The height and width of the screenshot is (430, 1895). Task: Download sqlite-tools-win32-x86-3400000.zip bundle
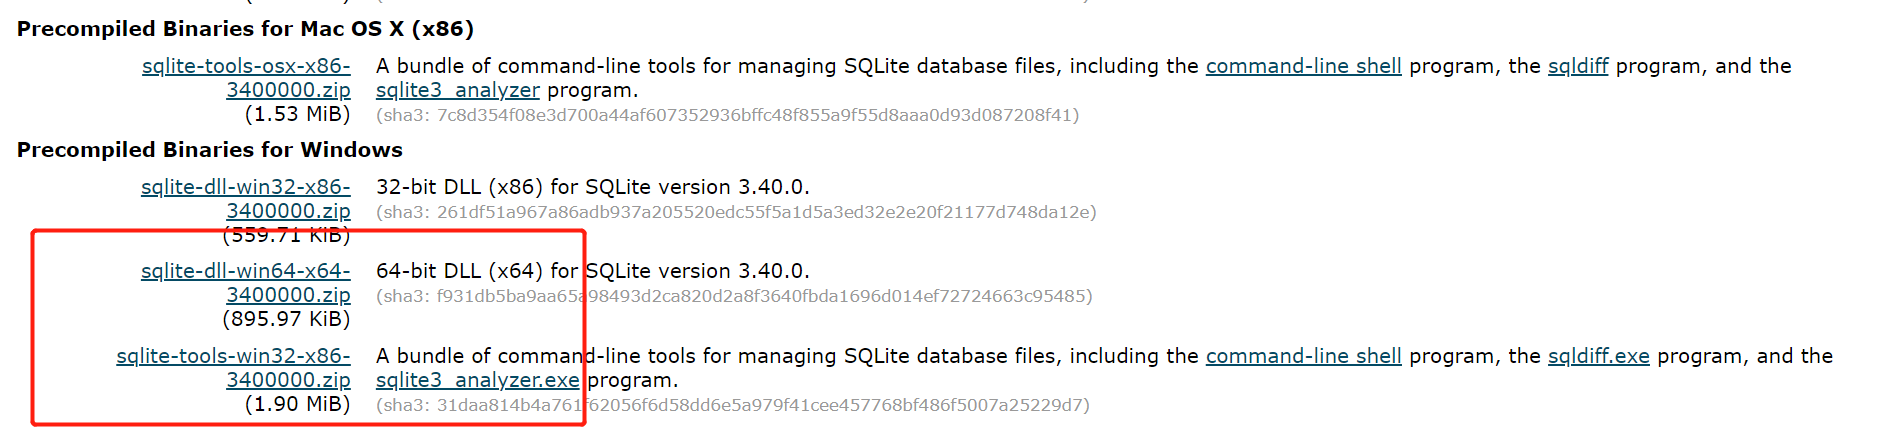coord(233,357)
